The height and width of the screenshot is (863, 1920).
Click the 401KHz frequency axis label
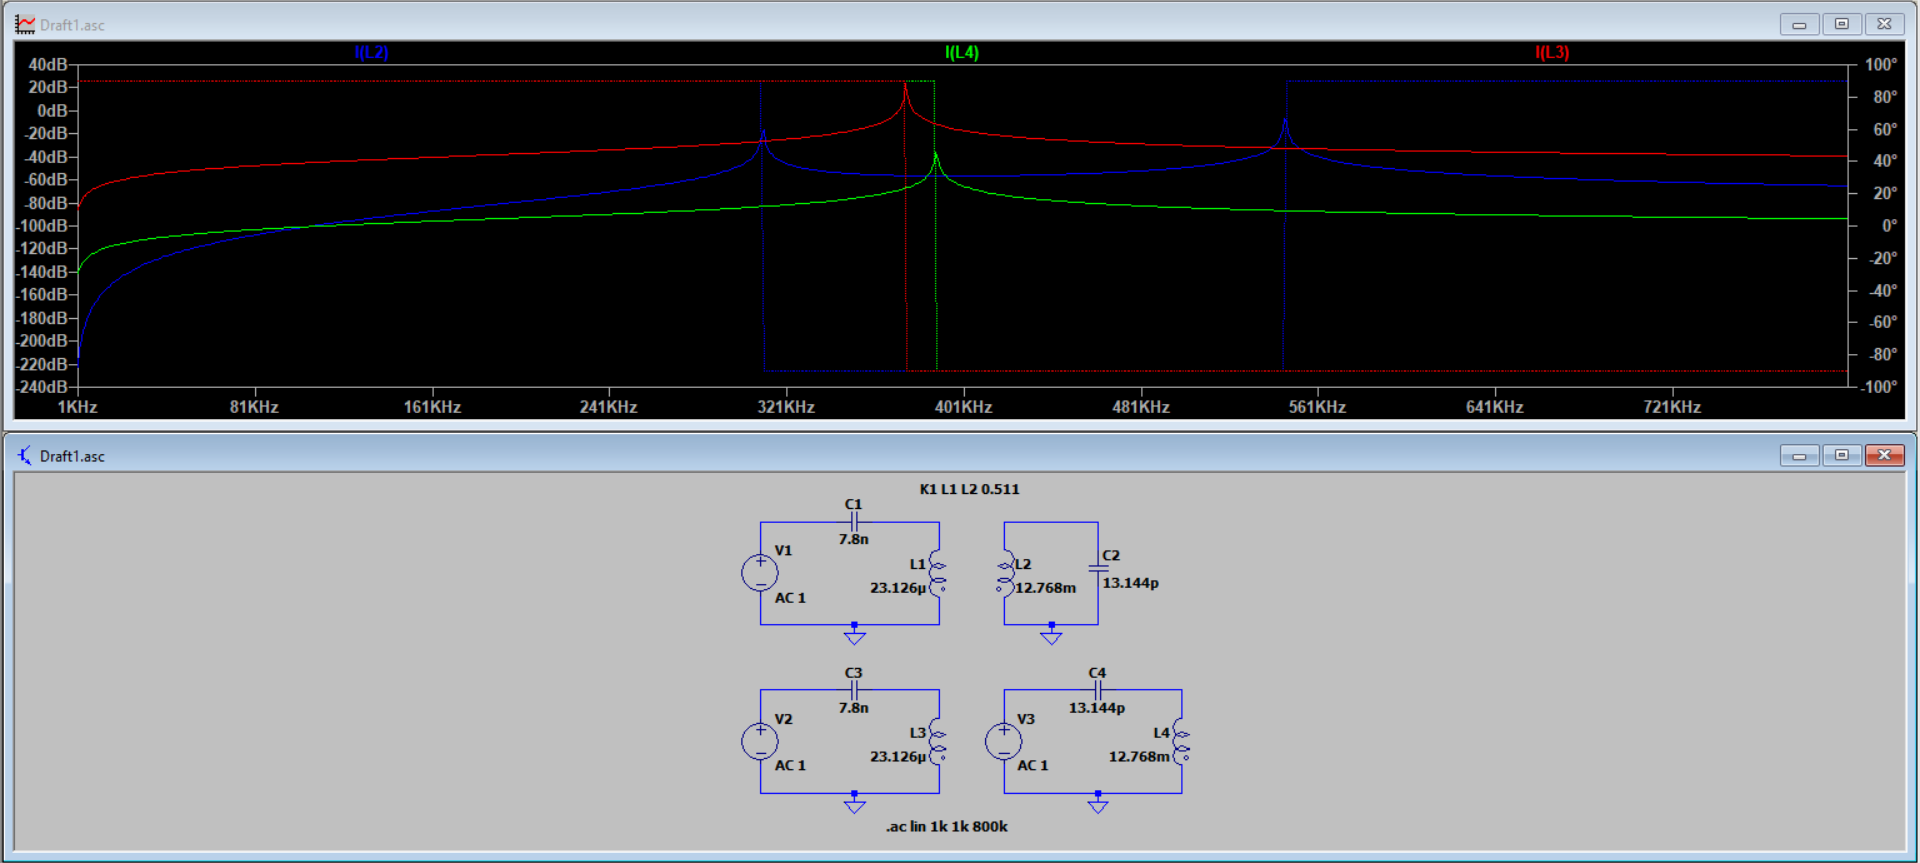[963, 407]
